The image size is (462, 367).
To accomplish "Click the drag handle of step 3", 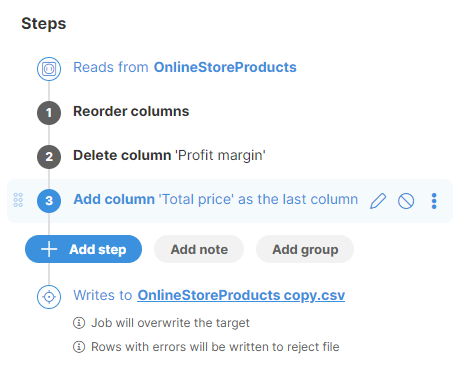I will pos(18,200).
